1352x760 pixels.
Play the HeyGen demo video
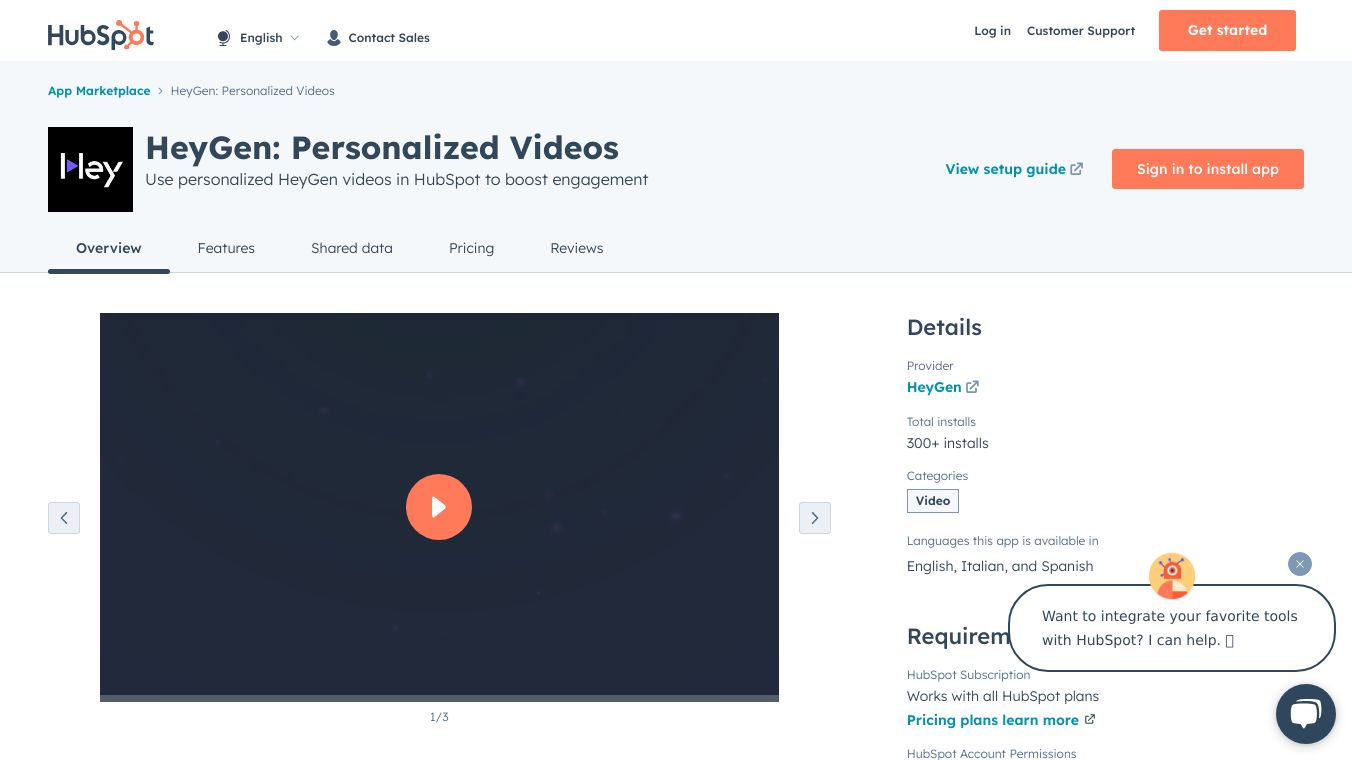[x=439, y=507]
